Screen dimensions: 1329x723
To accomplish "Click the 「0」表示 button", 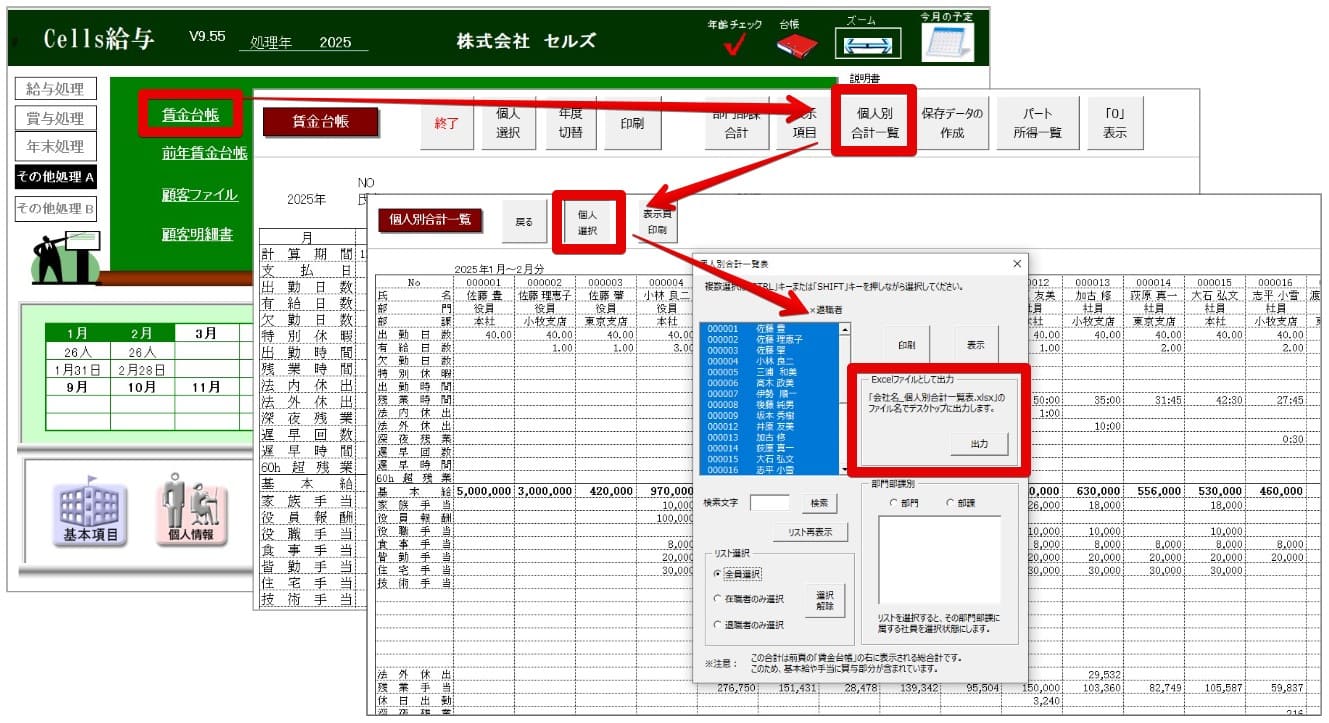I will pos(1115,123).
